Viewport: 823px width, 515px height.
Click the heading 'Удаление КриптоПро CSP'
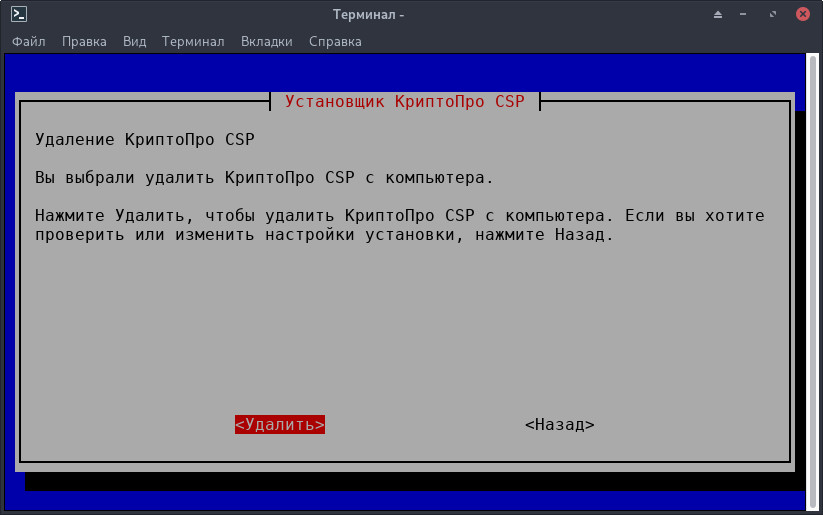coord(145,140)
